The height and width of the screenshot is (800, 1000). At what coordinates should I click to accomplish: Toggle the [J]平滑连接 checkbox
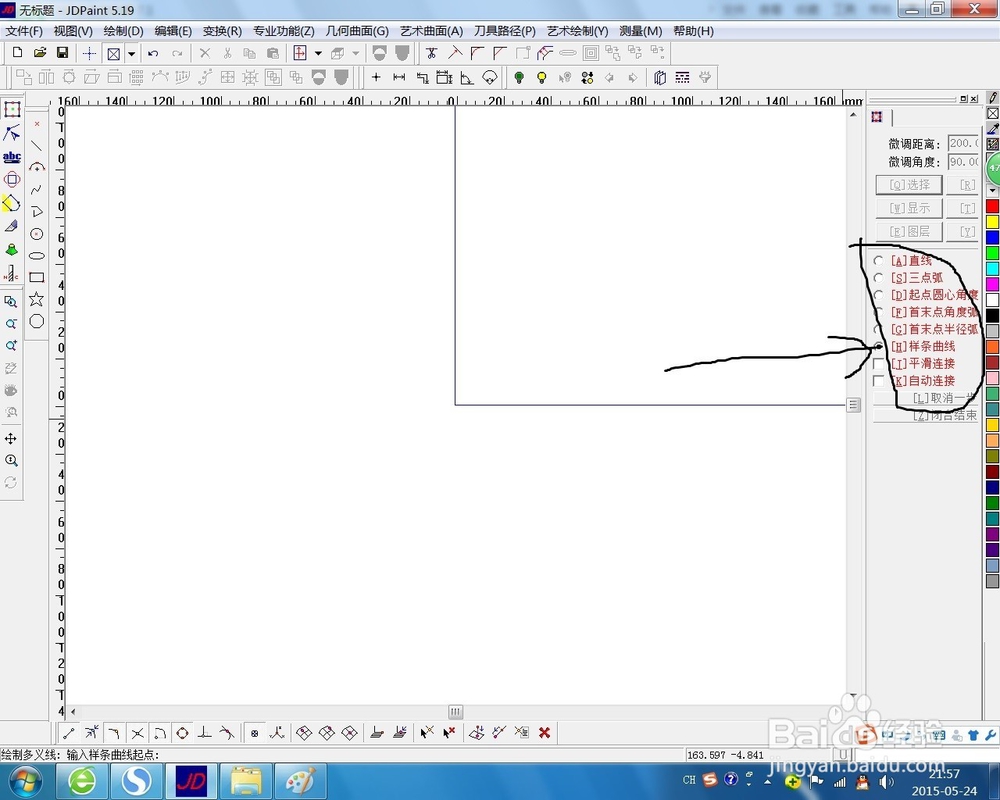click(x=878, y=364)
